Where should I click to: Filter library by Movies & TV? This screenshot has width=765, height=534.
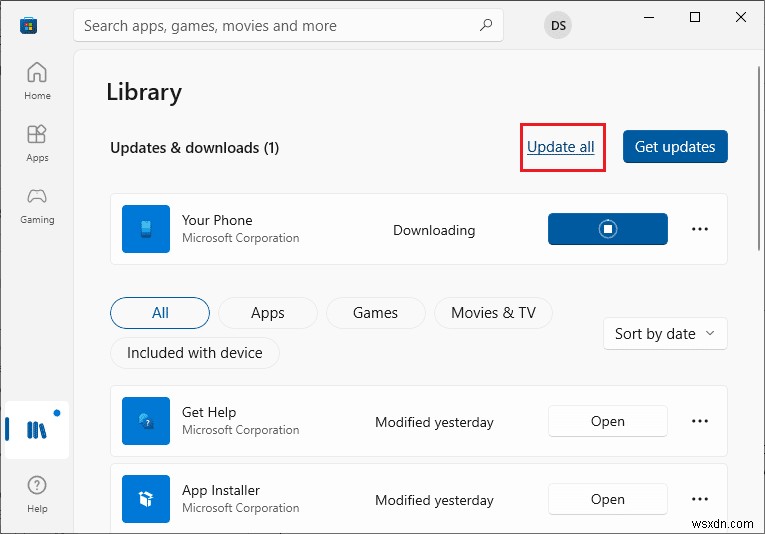493,313
